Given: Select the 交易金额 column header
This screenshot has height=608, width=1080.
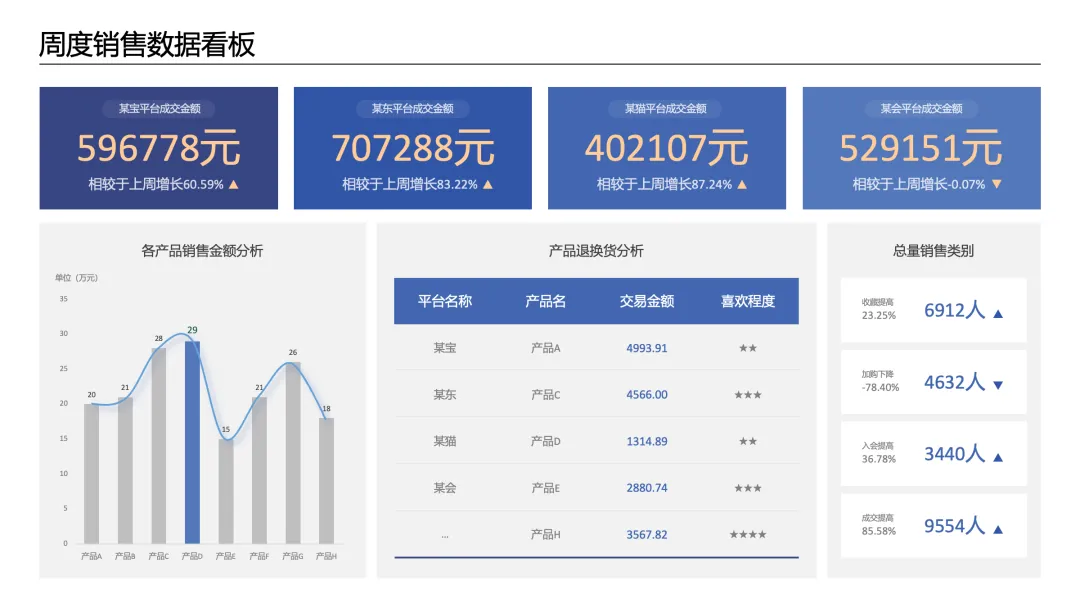Looking at the screenshot, I should [x=647, y=301].
